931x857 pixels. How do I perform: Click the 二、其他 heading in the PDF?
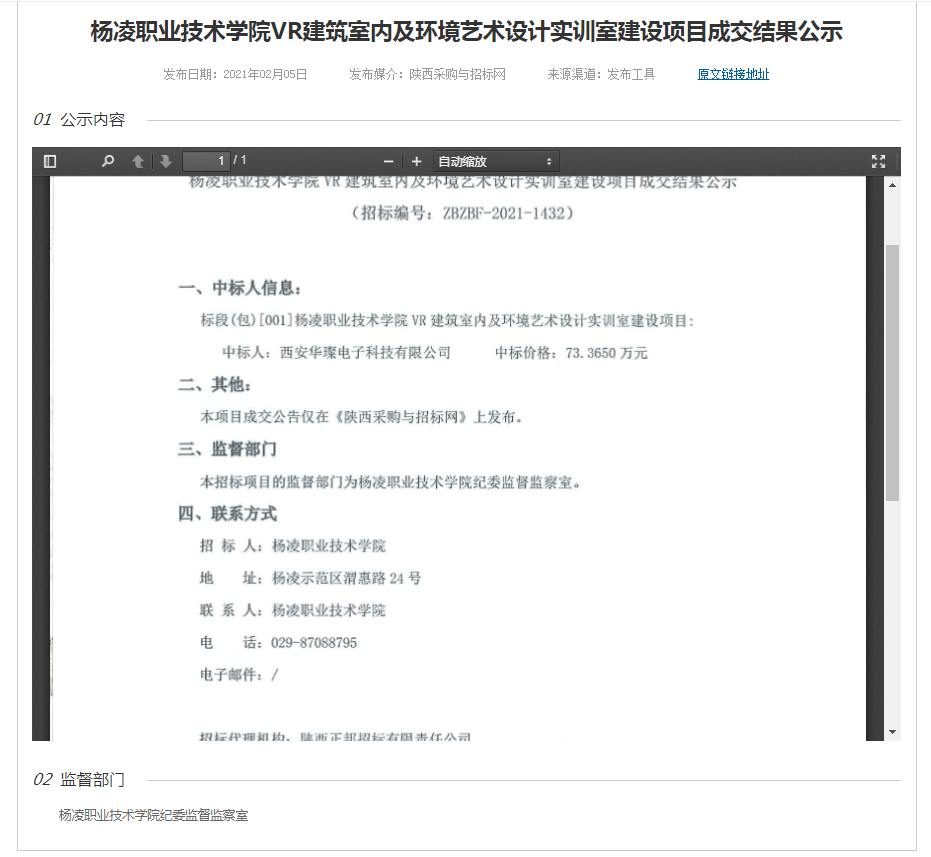point(215,385)
